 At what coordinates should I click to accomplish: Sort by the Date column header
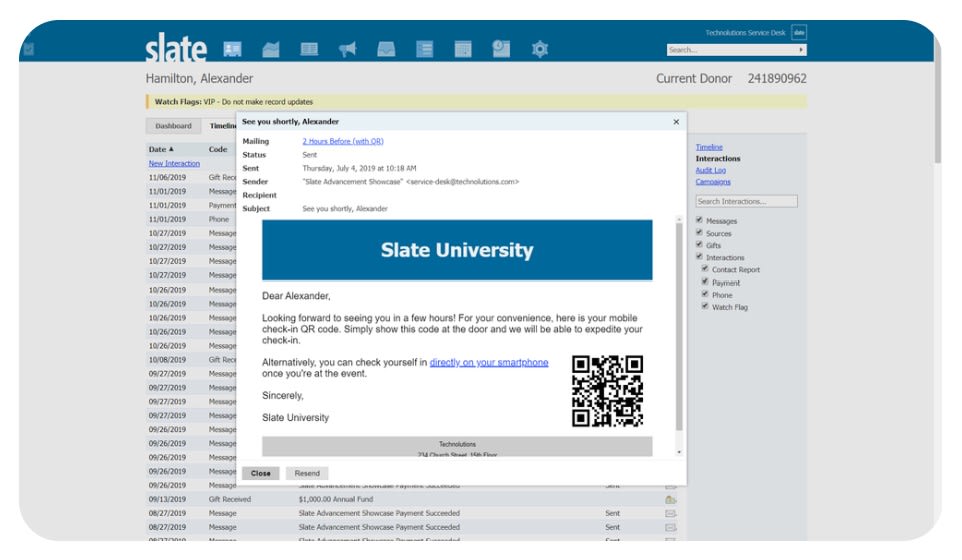161,149
